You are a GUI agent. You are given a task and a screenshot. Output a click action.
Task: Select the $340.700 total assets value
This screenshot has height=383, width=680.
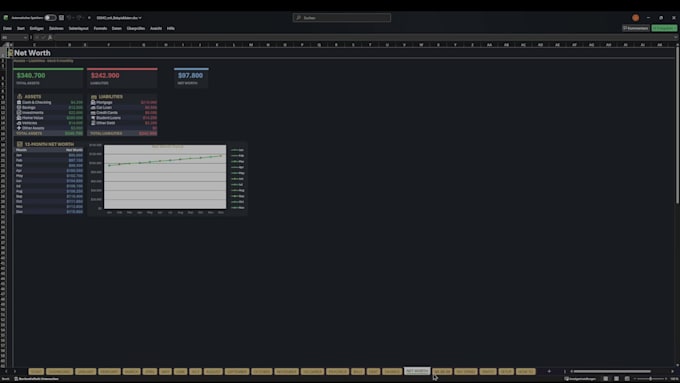[31, 75]
